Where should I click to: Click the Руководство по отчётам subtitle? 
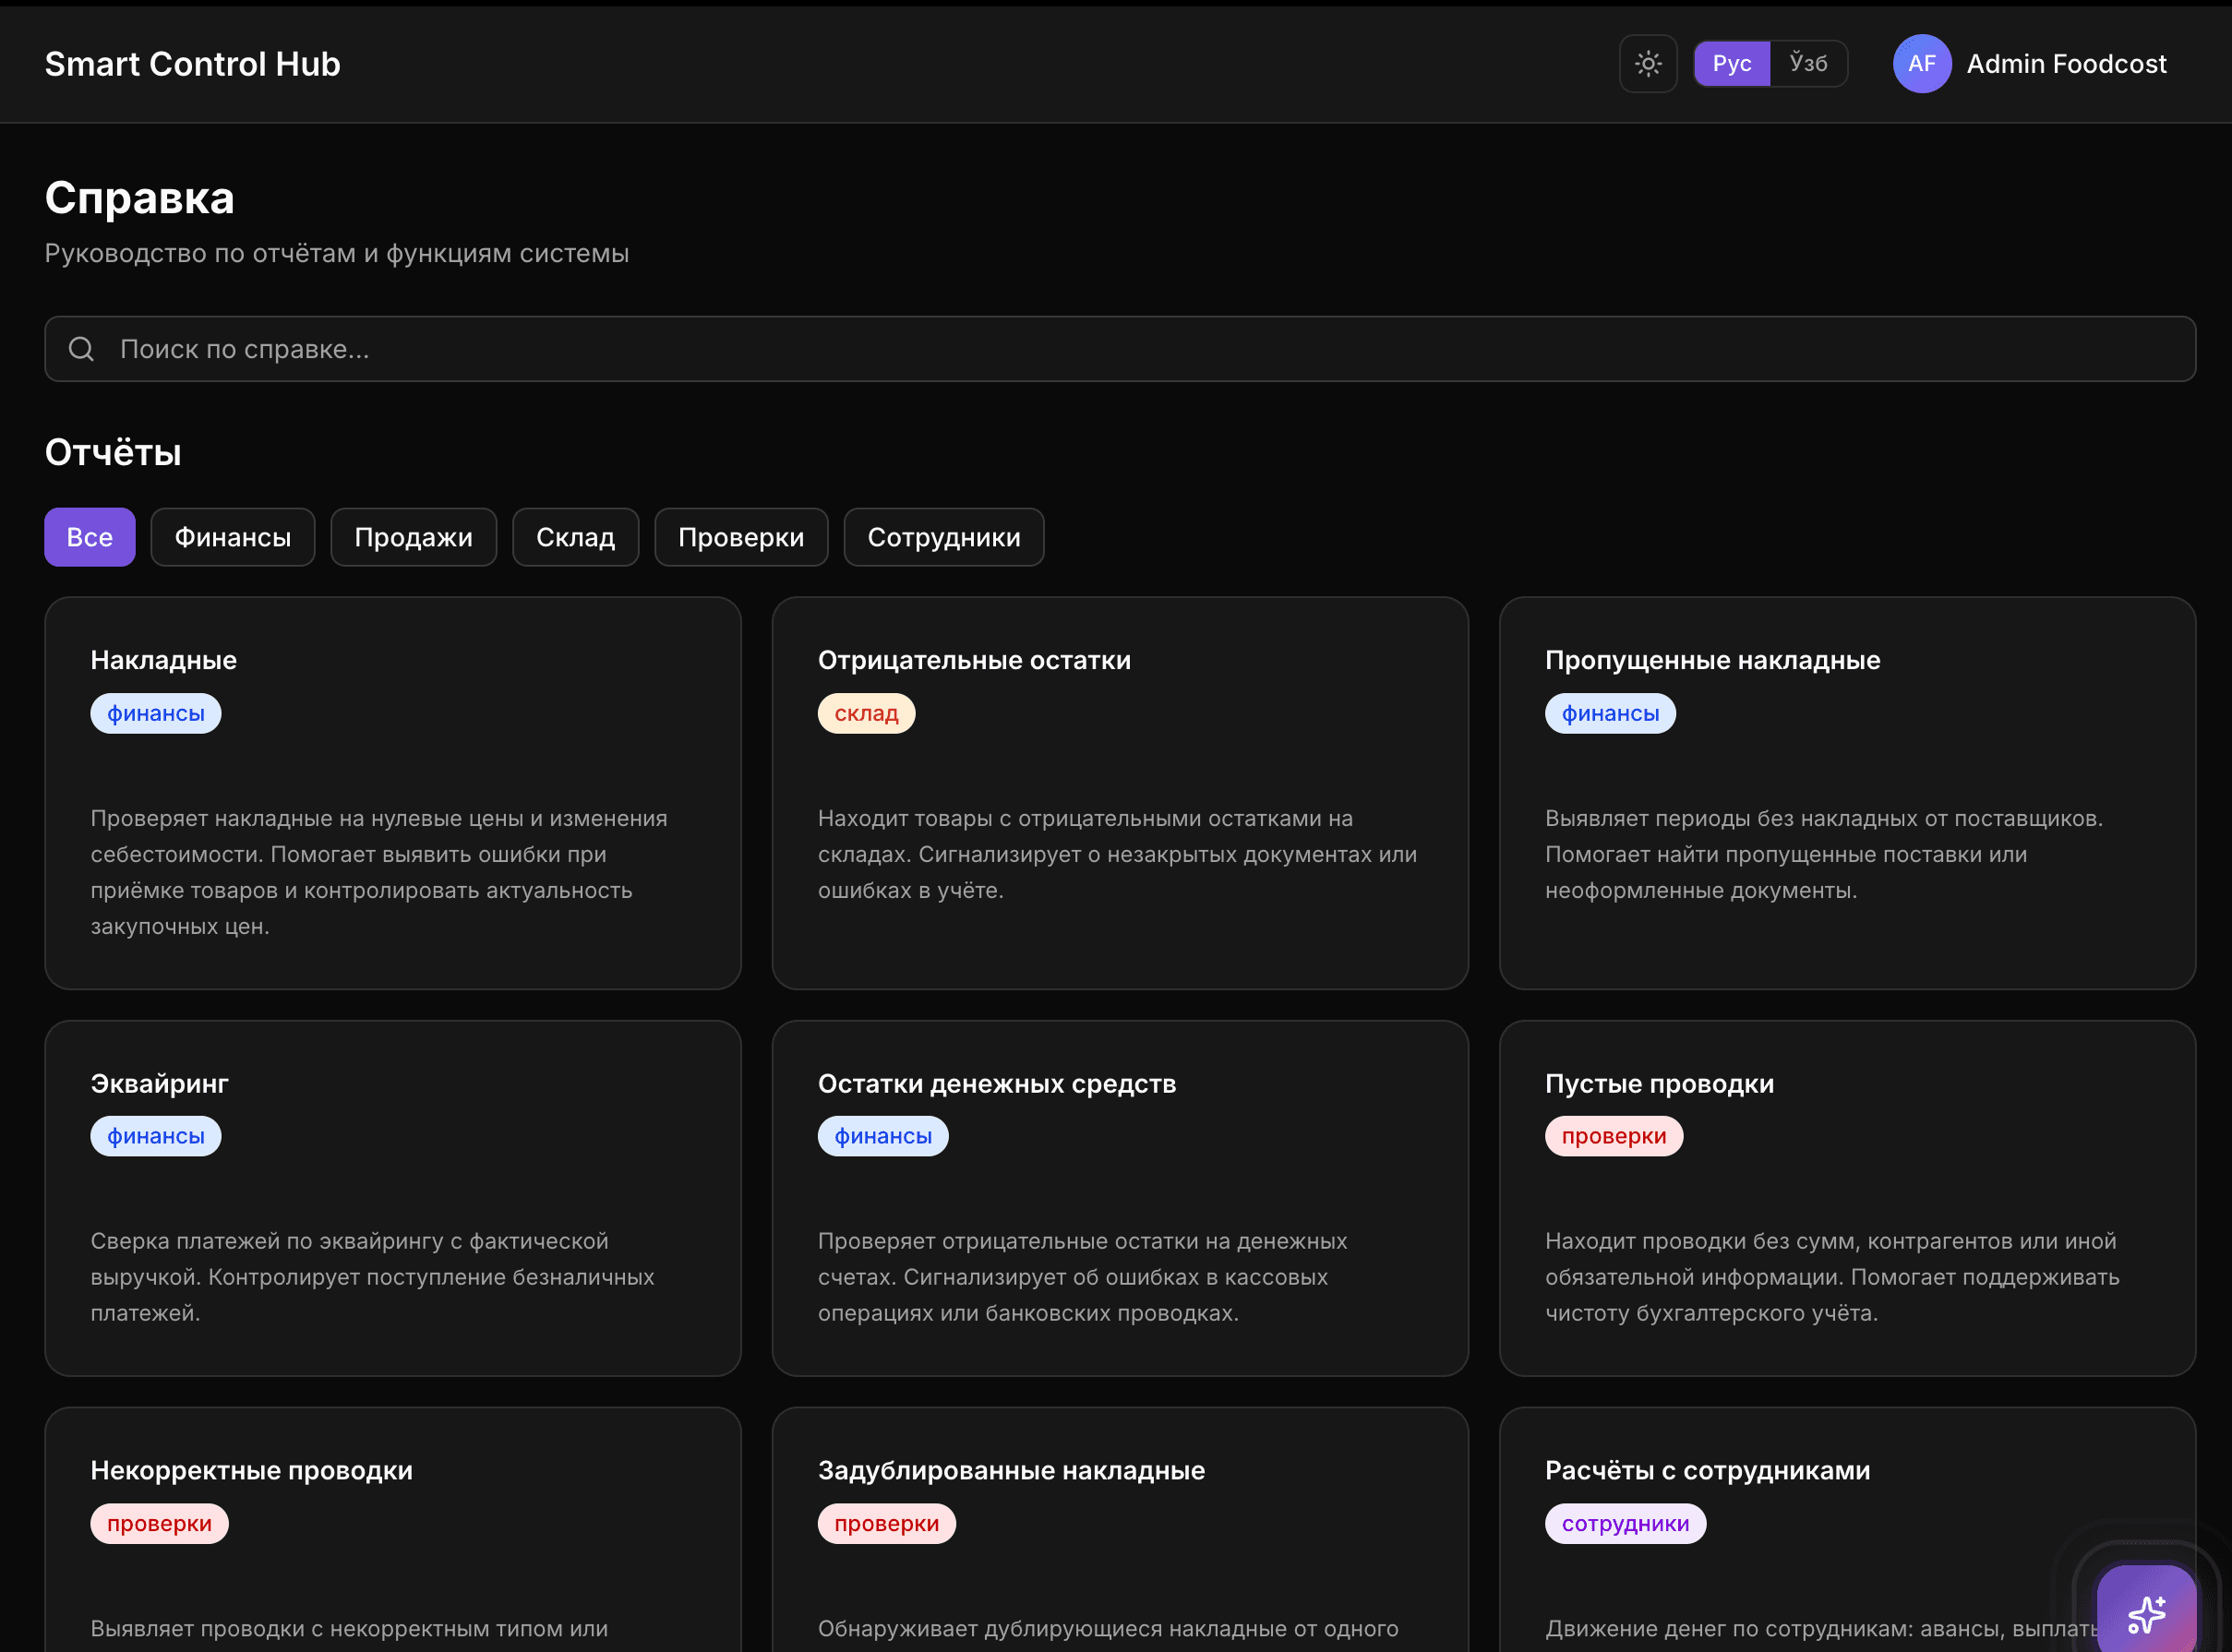pyautogui.click(x=337, y=253)
